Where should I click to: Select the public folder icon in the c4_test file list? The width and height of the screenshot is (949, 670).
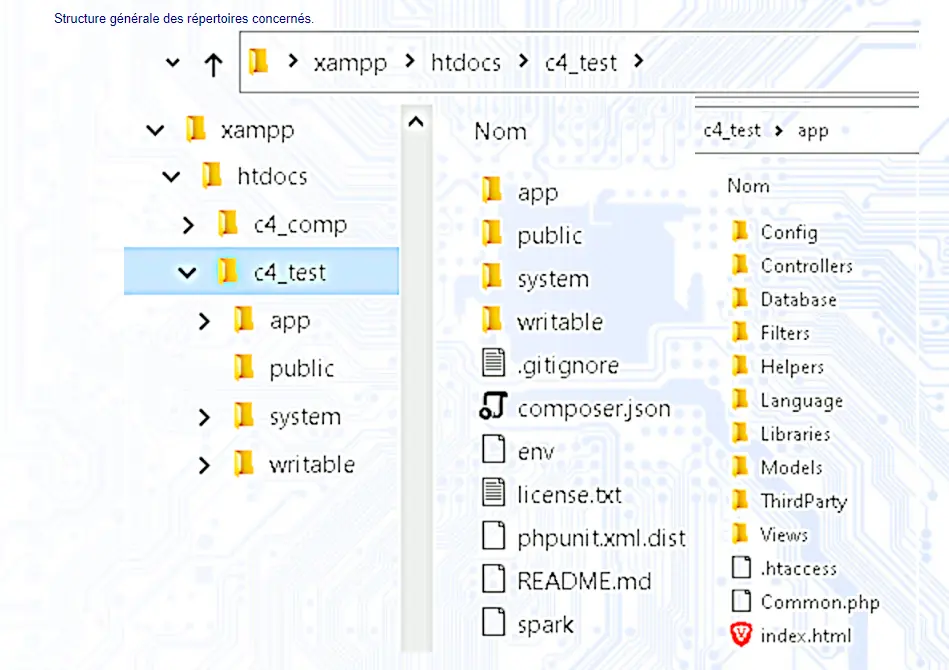[492, 233]
